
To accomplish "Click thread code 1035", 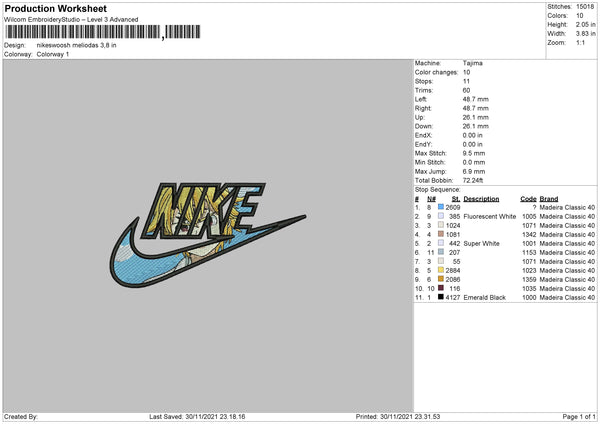I will tap(529, 289).
